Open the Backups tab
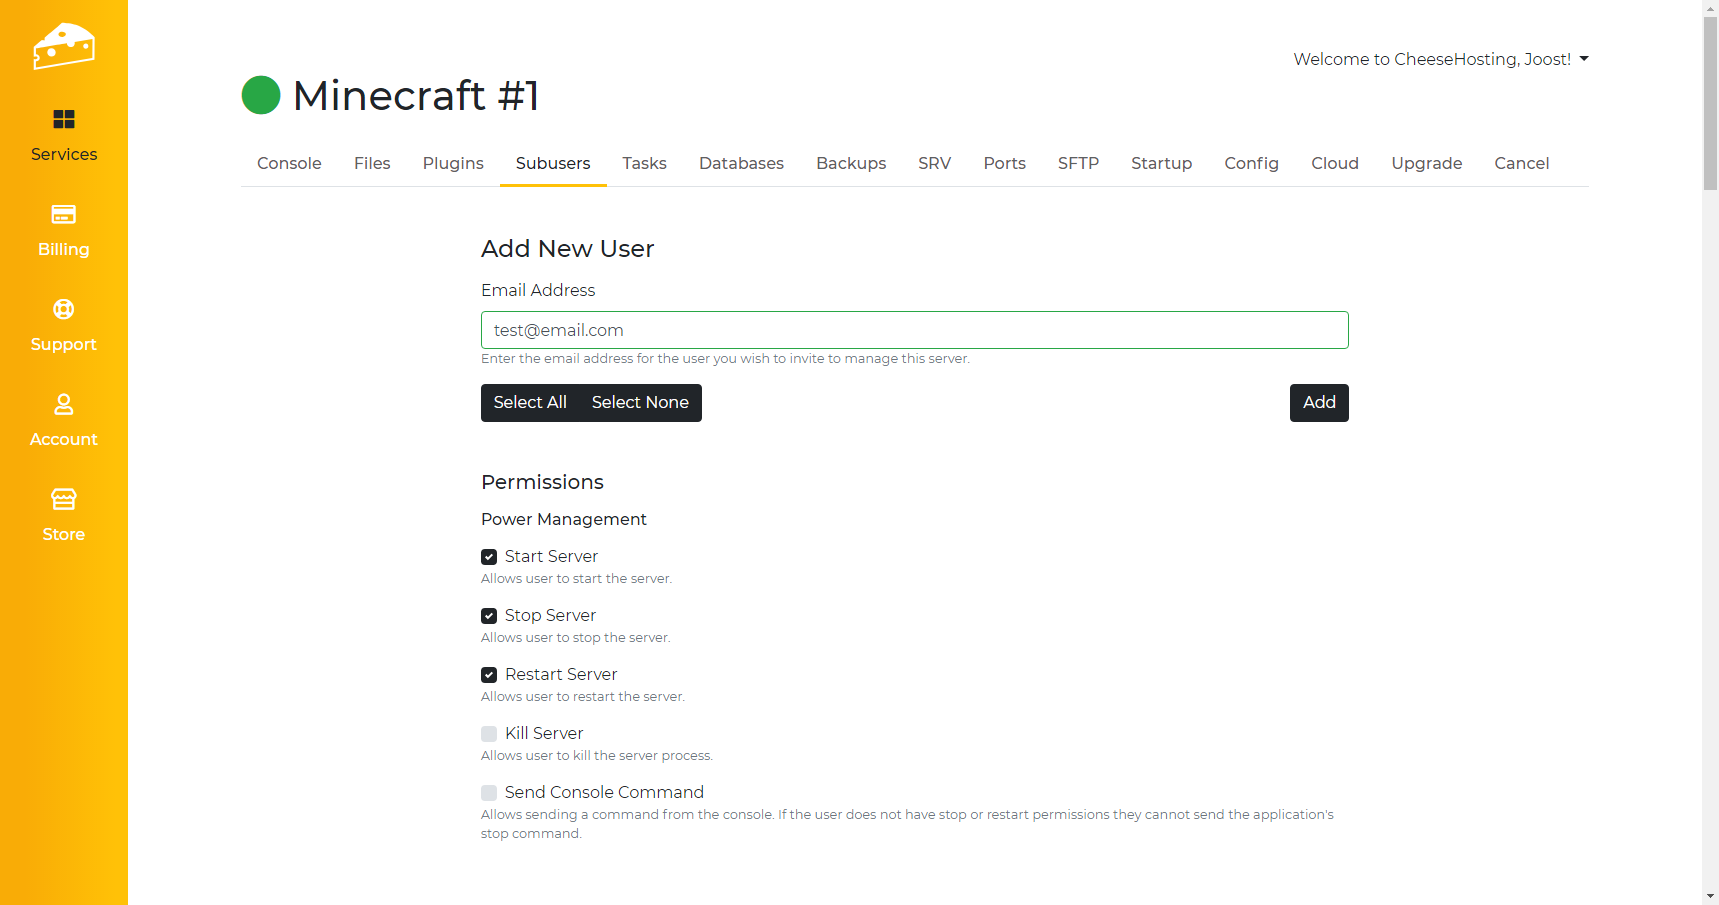Screen dimensions: 1719x905 [851, 163]
